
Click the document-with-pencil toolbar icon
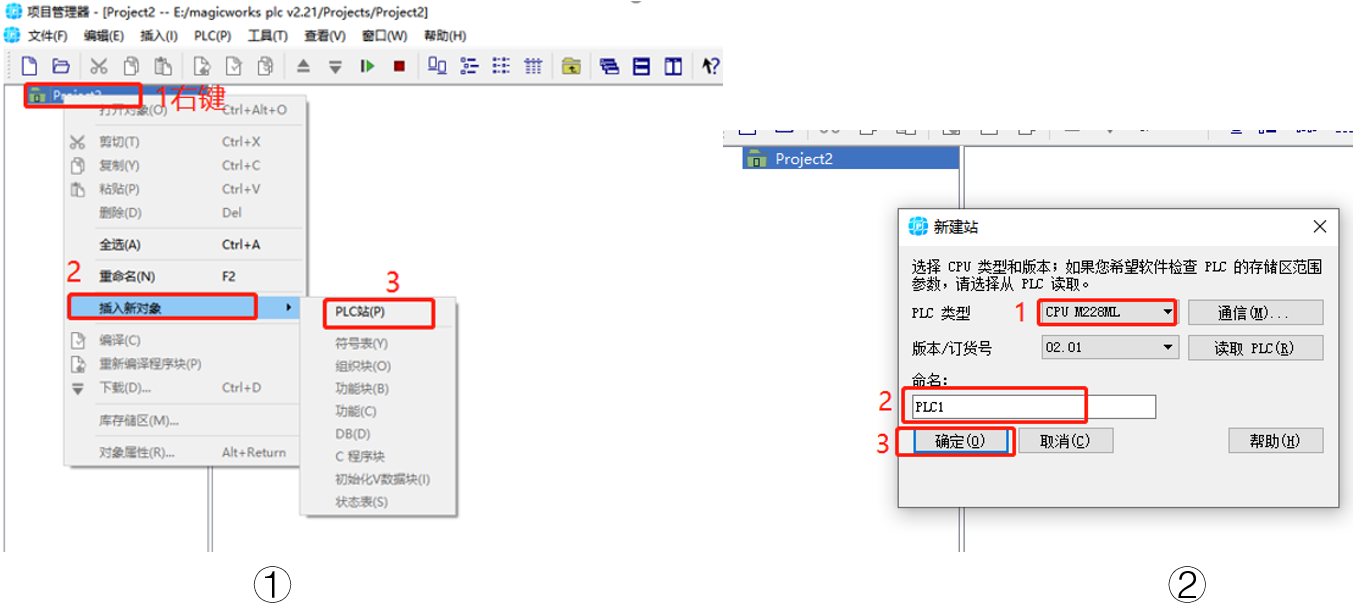coord(202,66)
